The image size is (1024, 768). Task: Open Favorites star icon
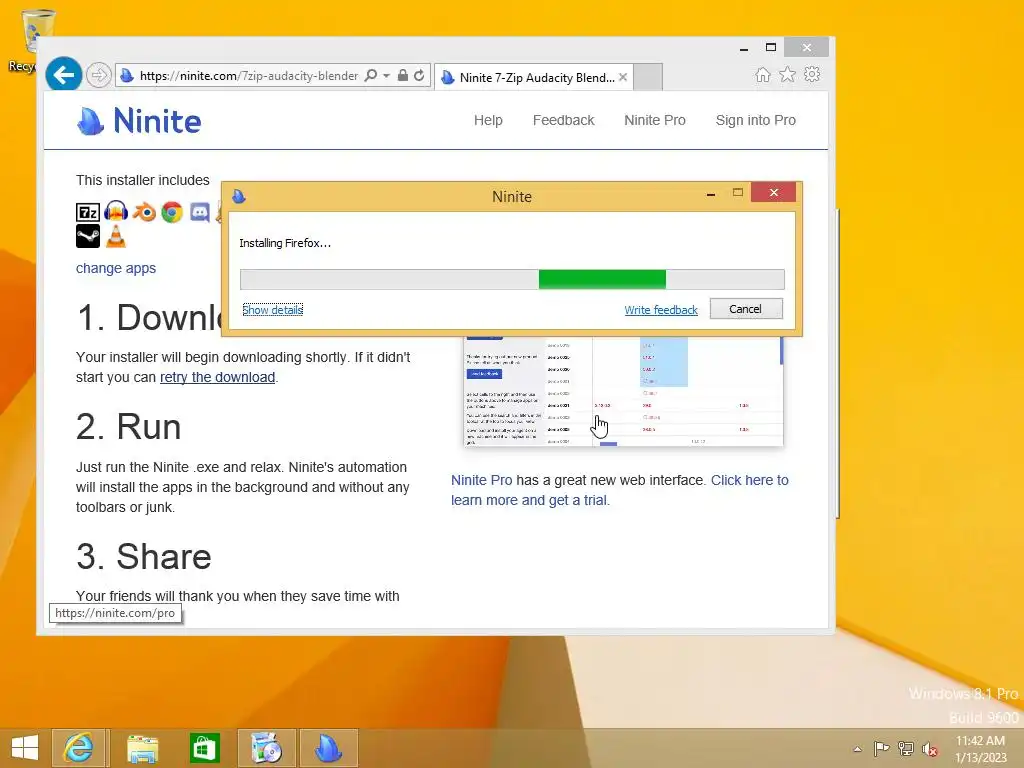(x=788, y=74)
